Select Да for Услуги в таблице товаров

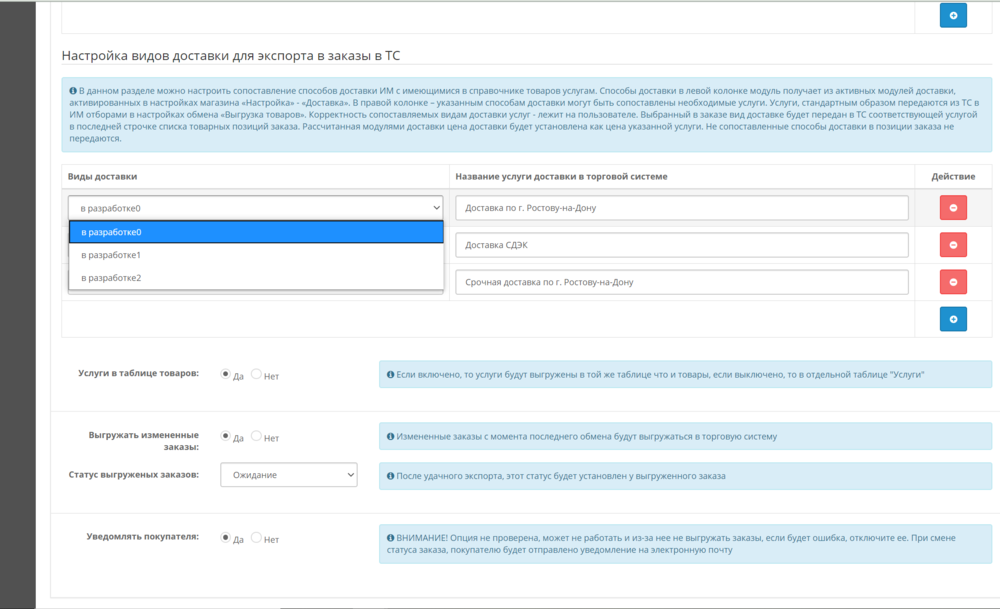[225, 374]
